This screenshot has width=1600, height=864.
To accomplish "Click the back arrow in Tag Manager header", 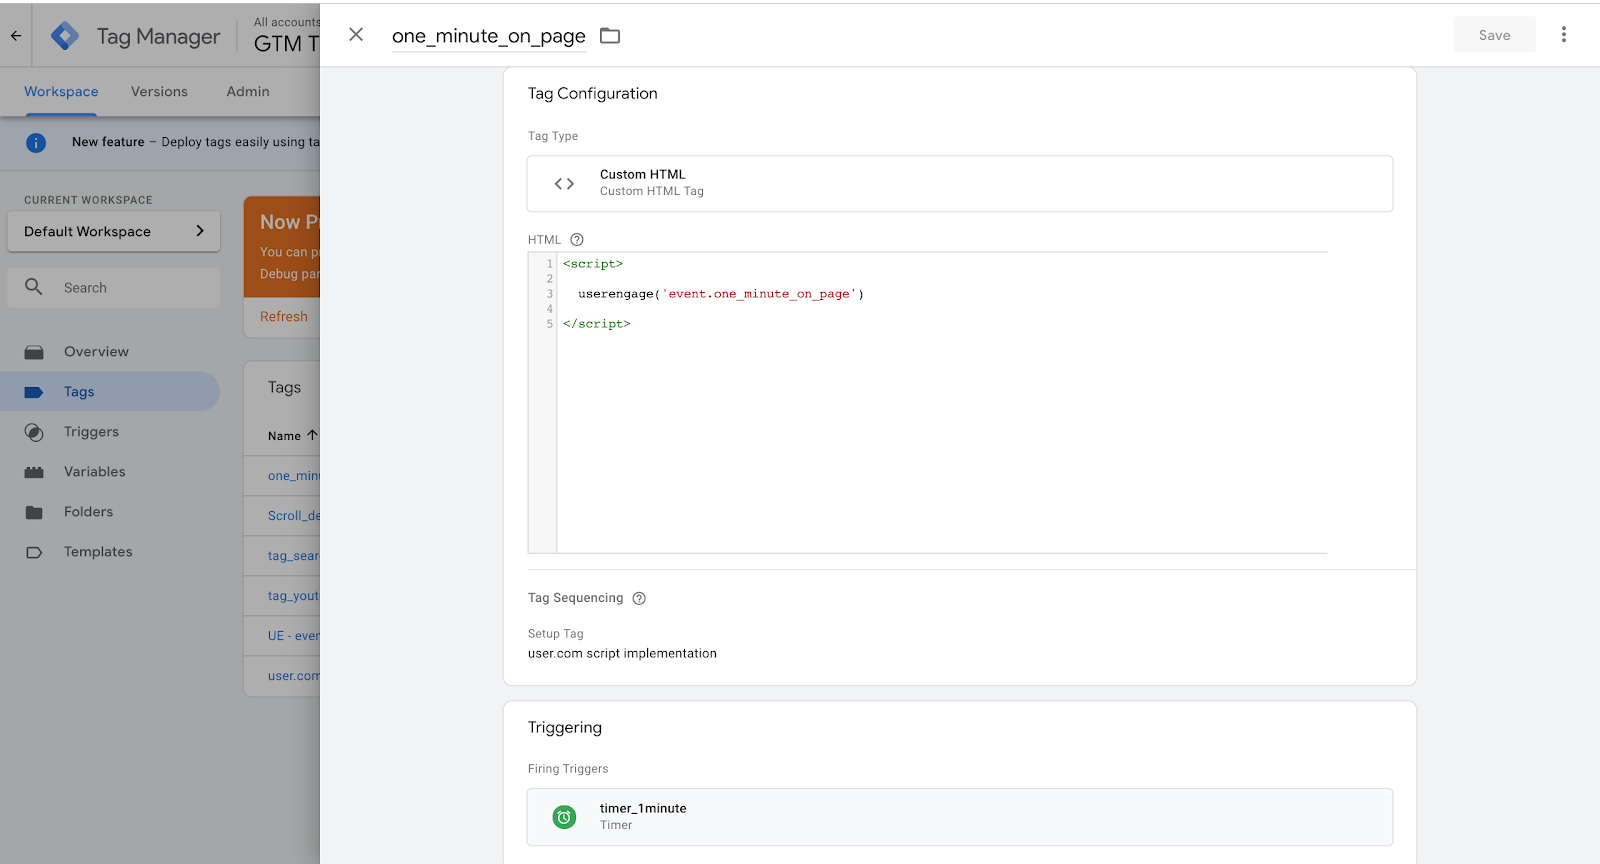I will tap(16, 36).
